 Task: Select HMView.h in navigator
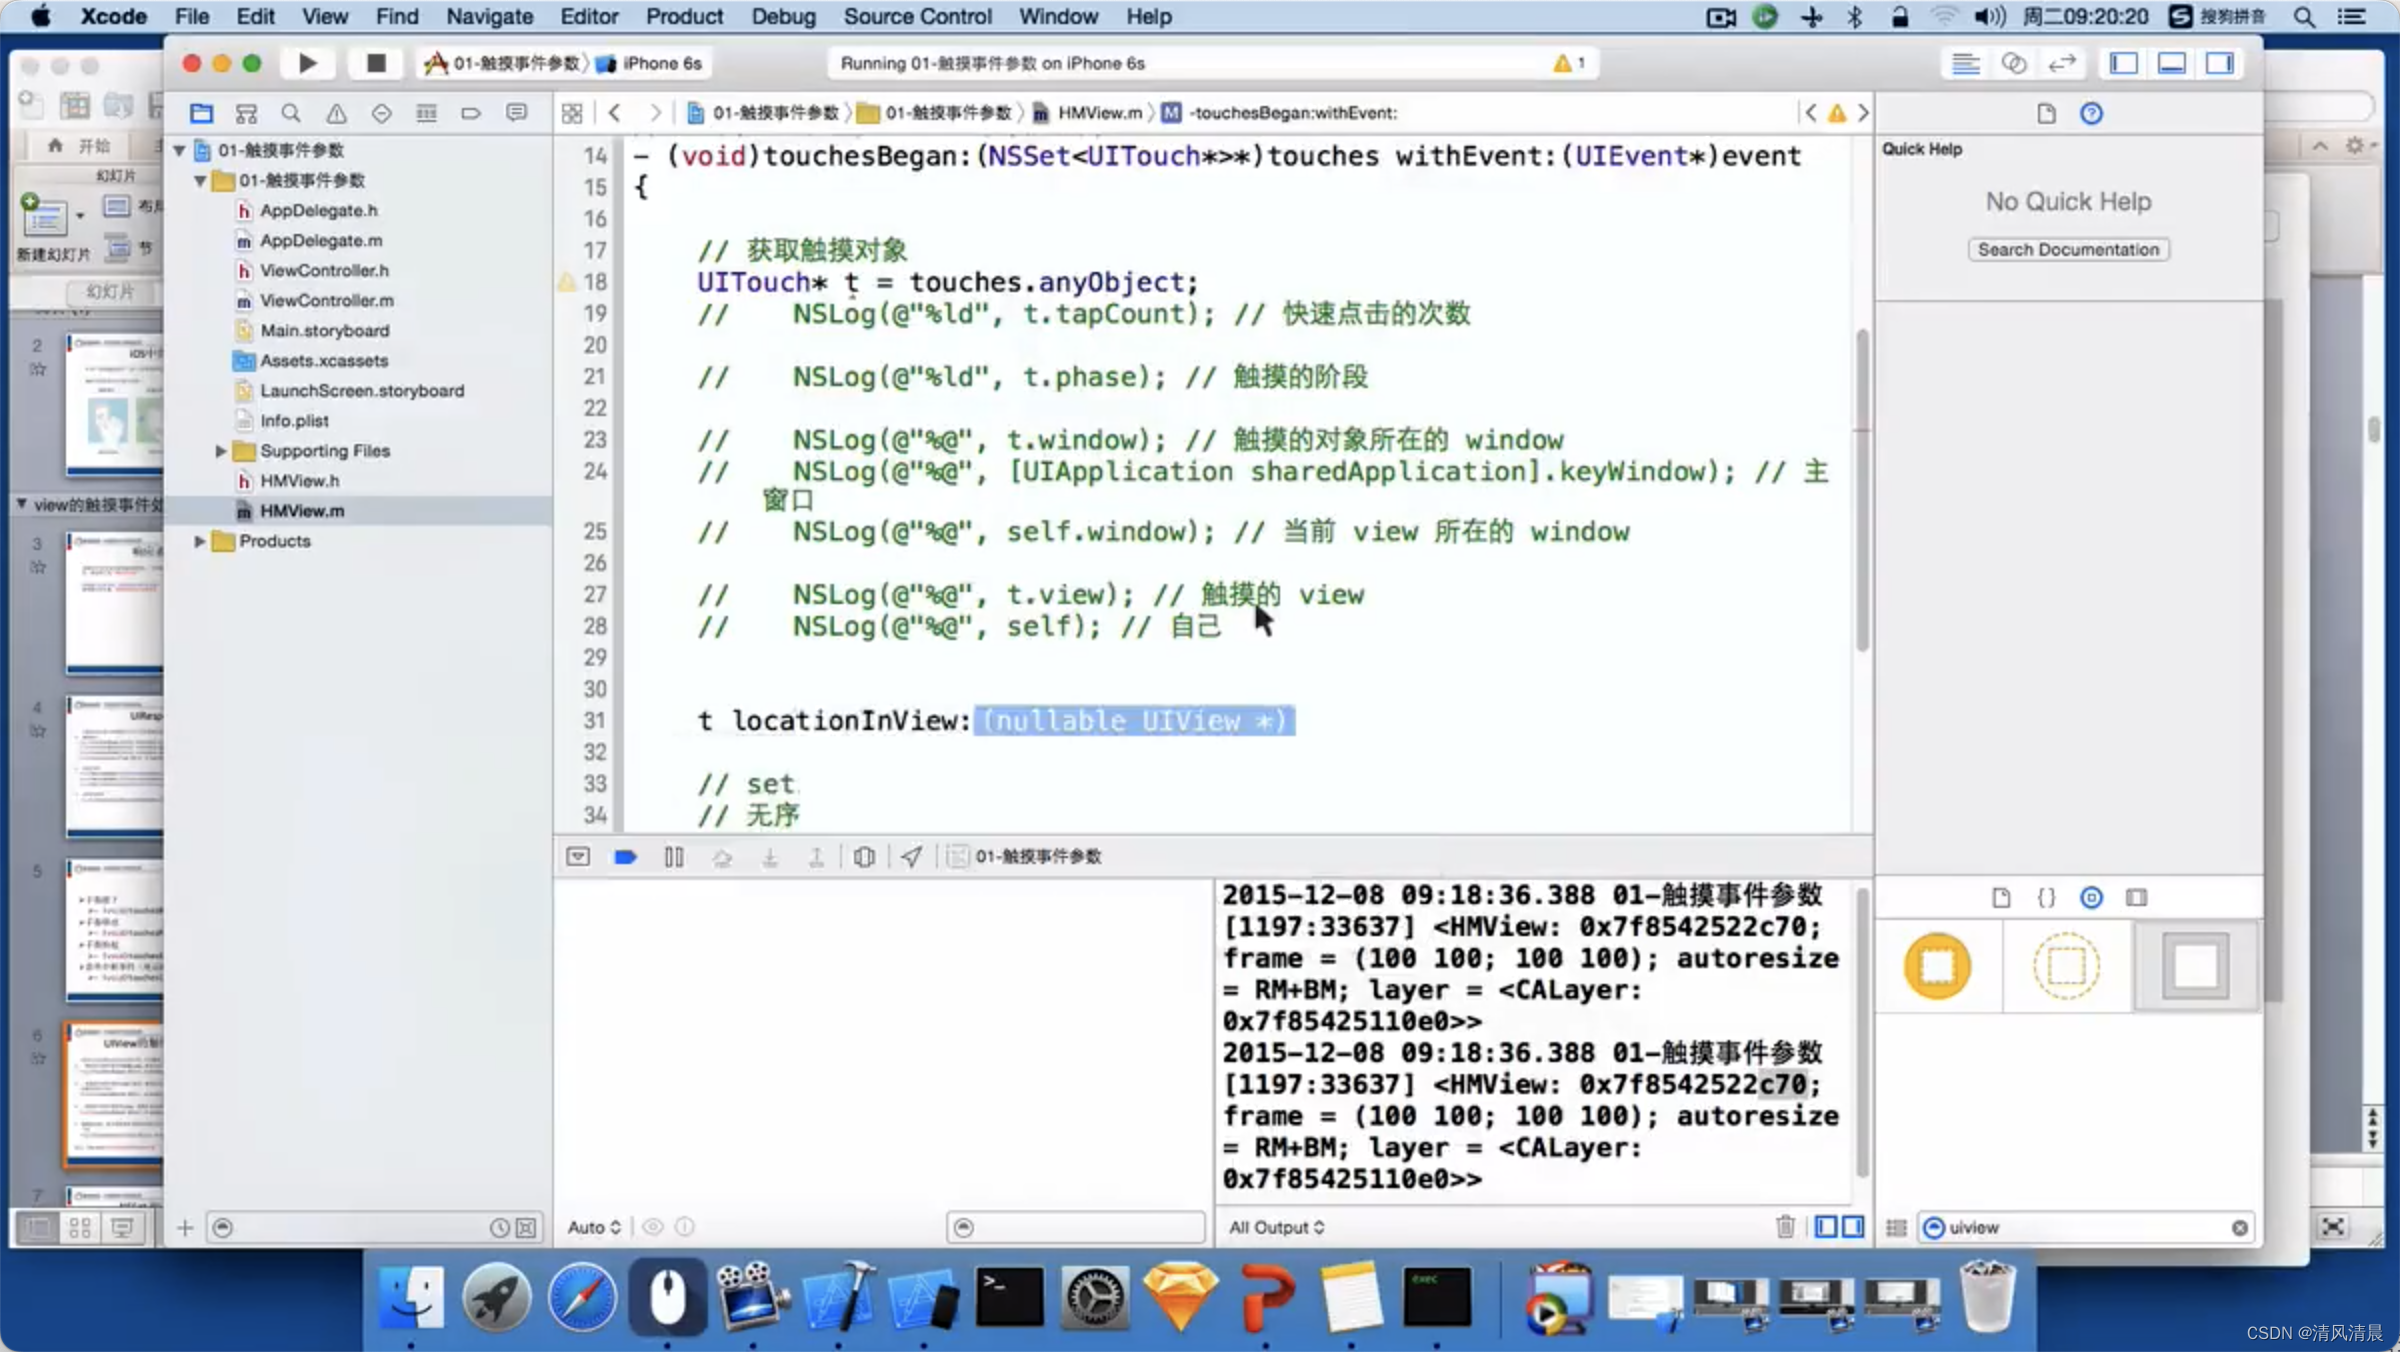point(299,481)
